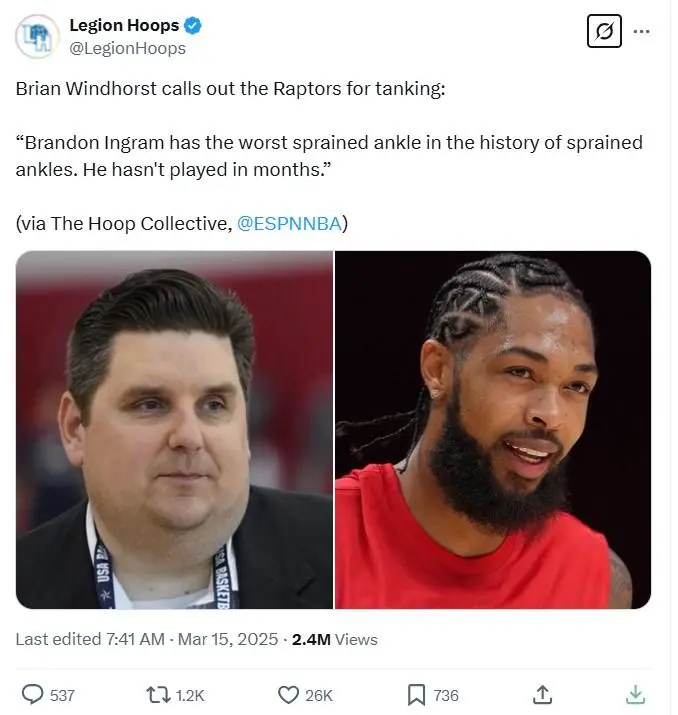The height and width of the screenshot is (715, 678).
Task: Click the repost arrows icon
Action: tap(158, 695)
